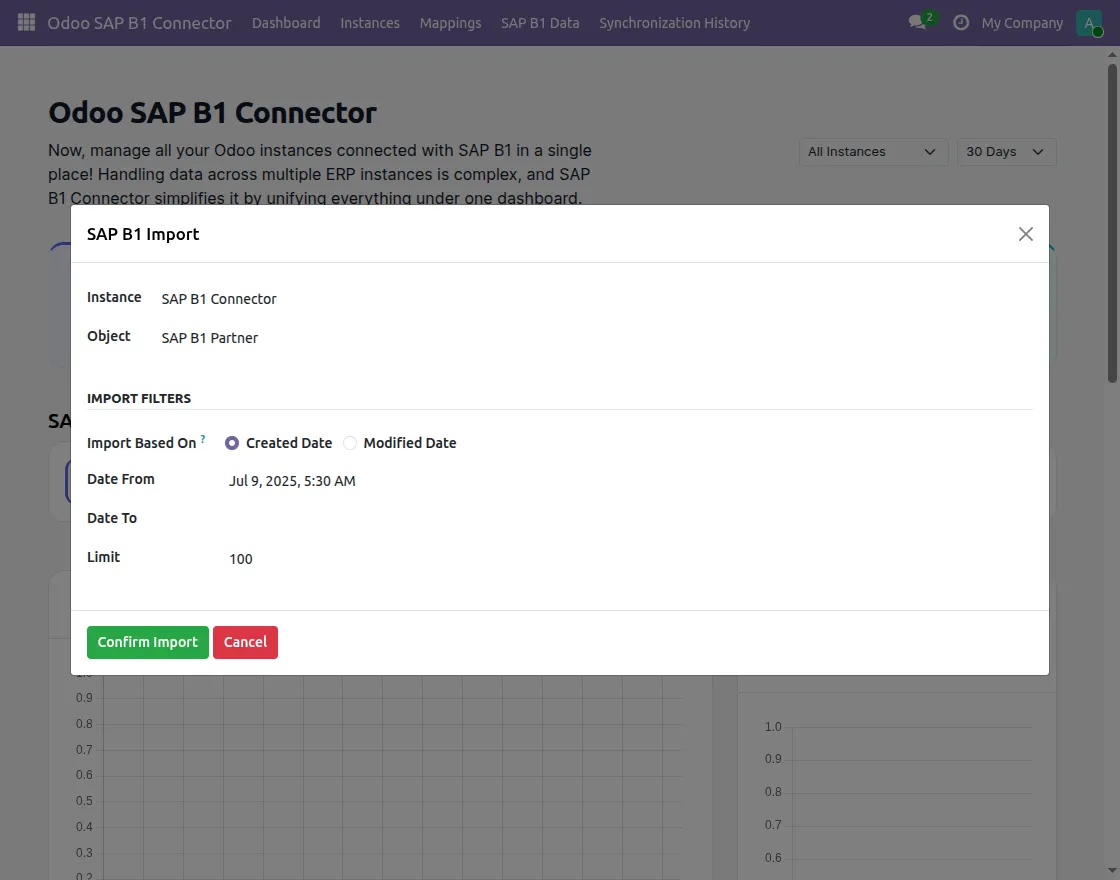Close the SAP B1 Import dialog

pyautogui.click(x=1026, y=234)
